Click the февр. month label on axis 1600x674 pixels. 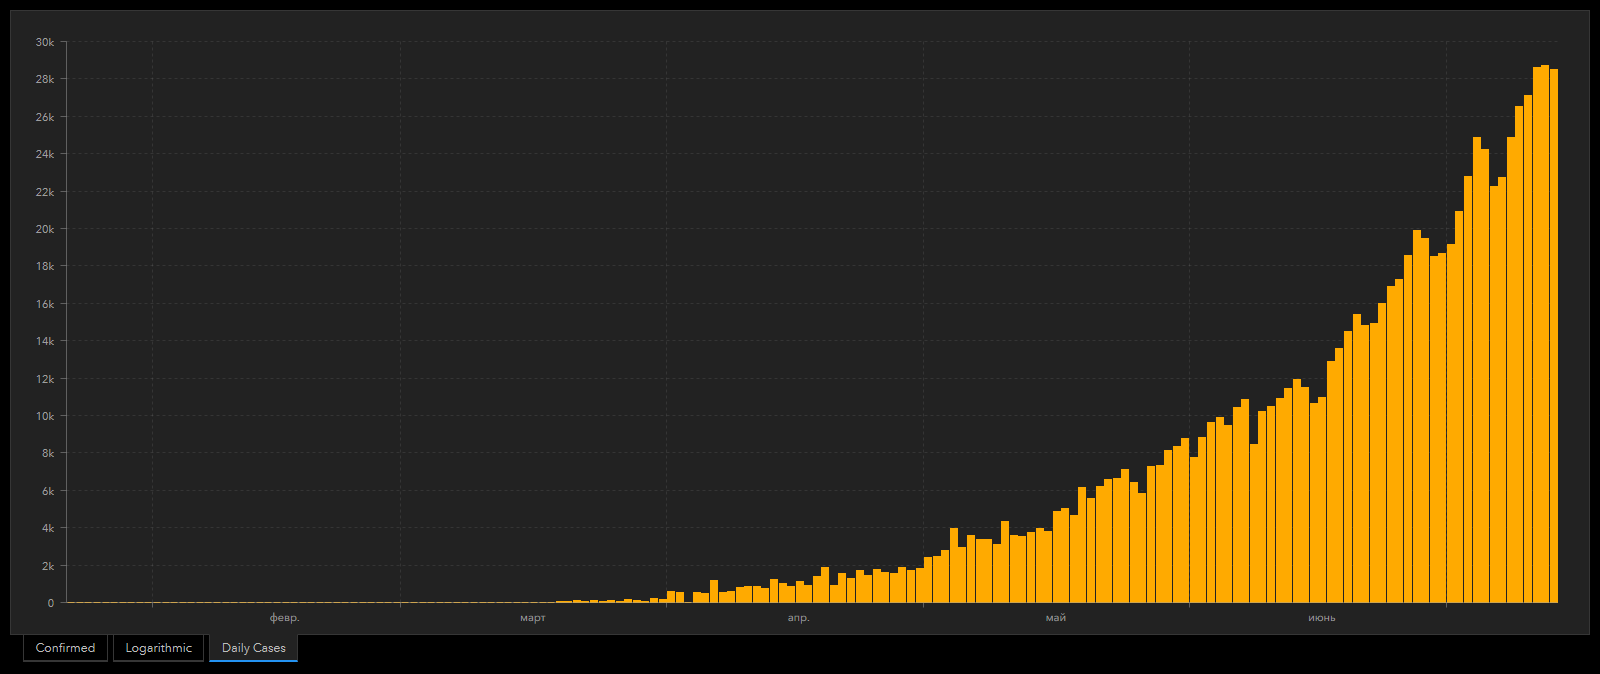[x=284, y=618]
